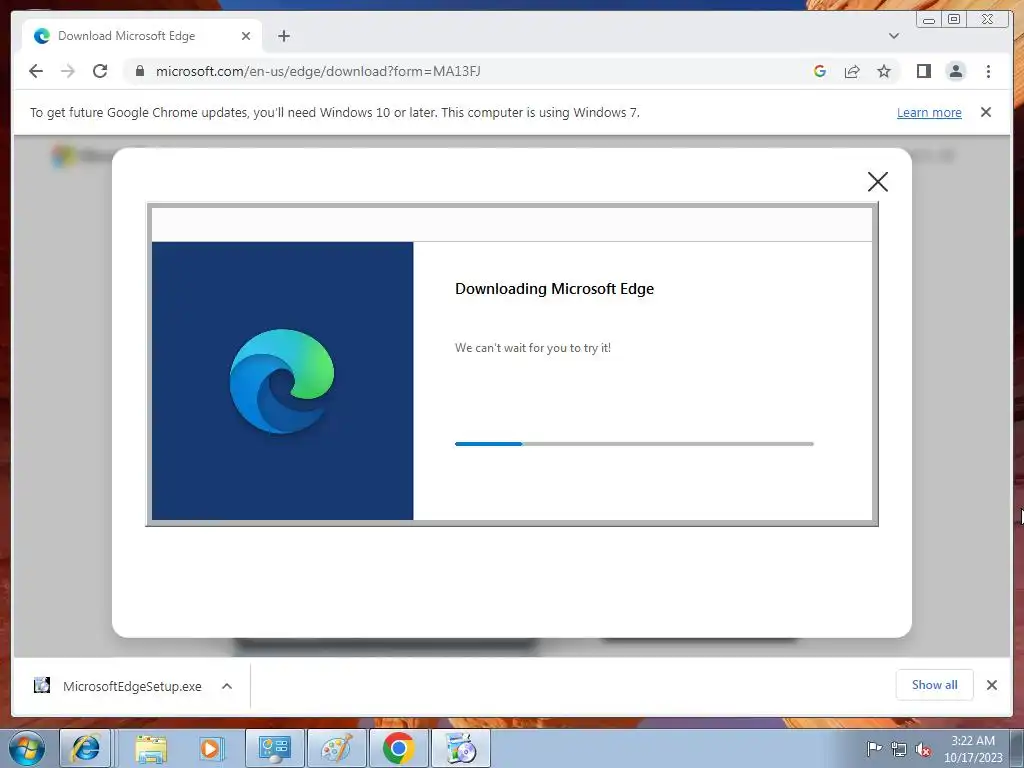Open the Control Panel taskbar icon
The width and height of the screenshot is (1024, 768).
274,748
